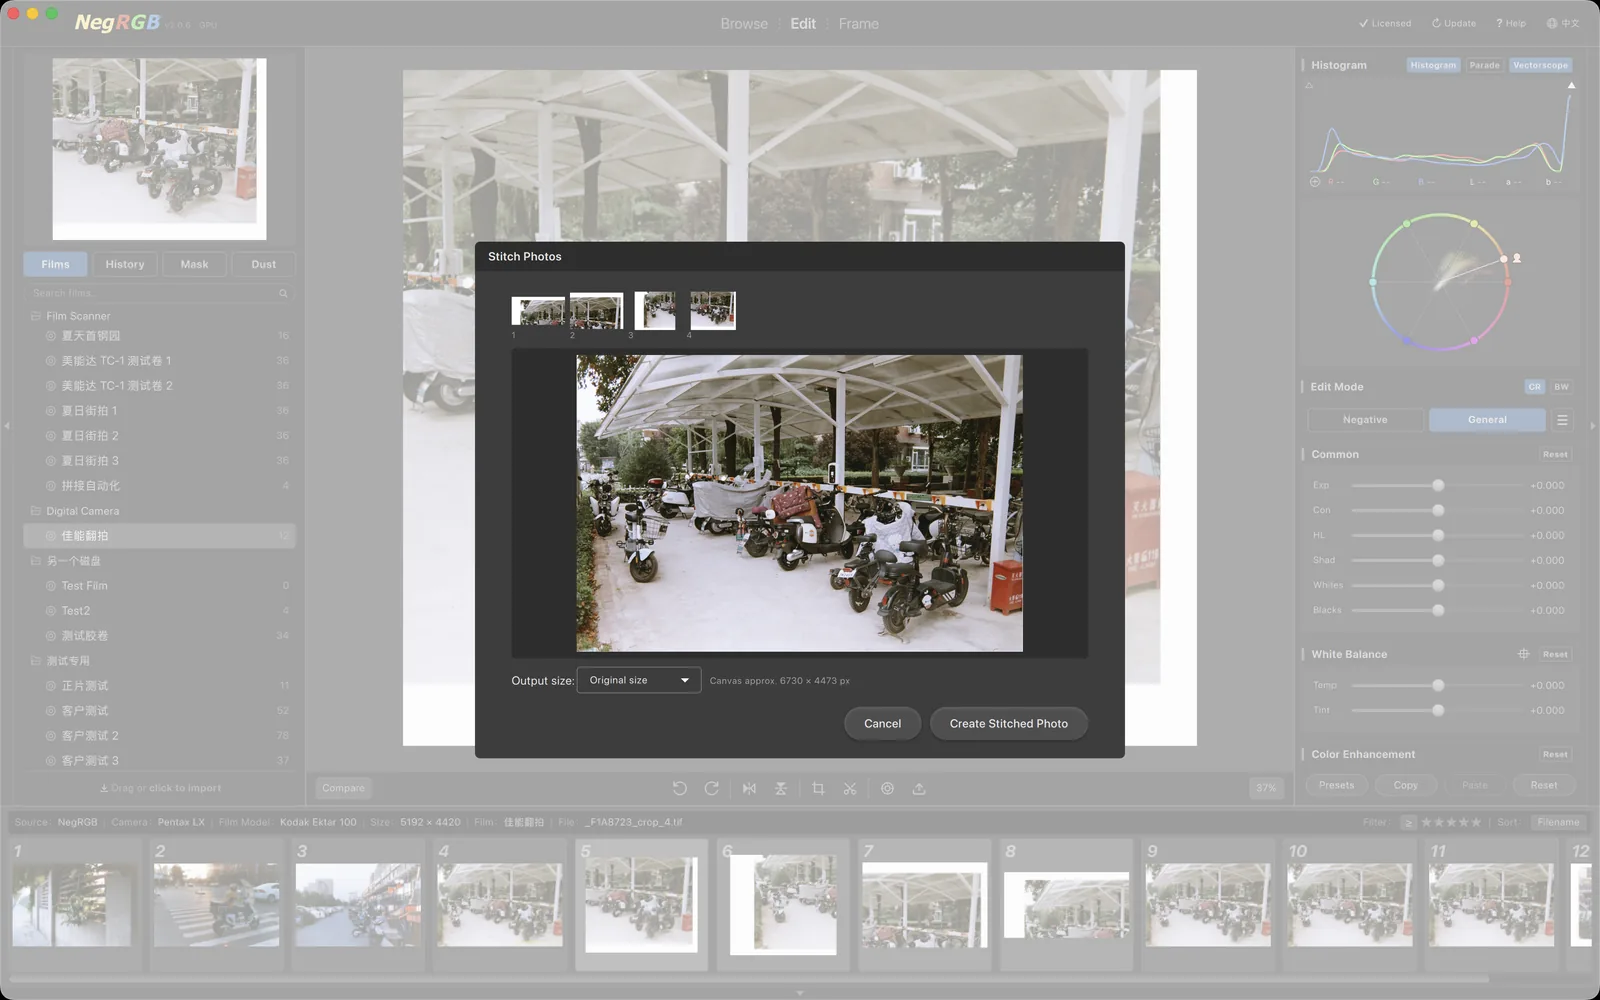Open the Output size dropdown

[x=639, y=680]
